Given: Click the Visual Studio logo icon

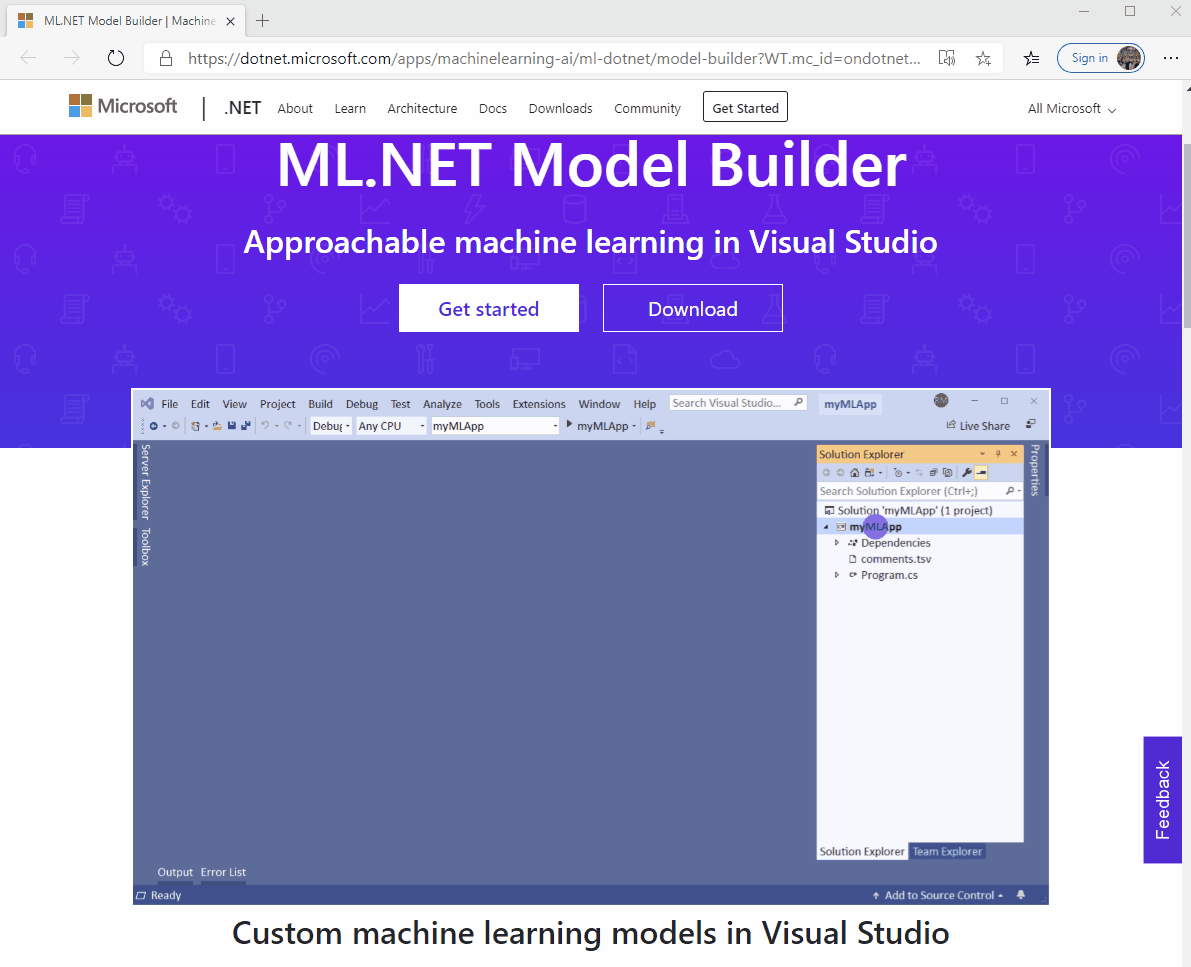Looking at the screenshot, I should (x=147, y=403).
